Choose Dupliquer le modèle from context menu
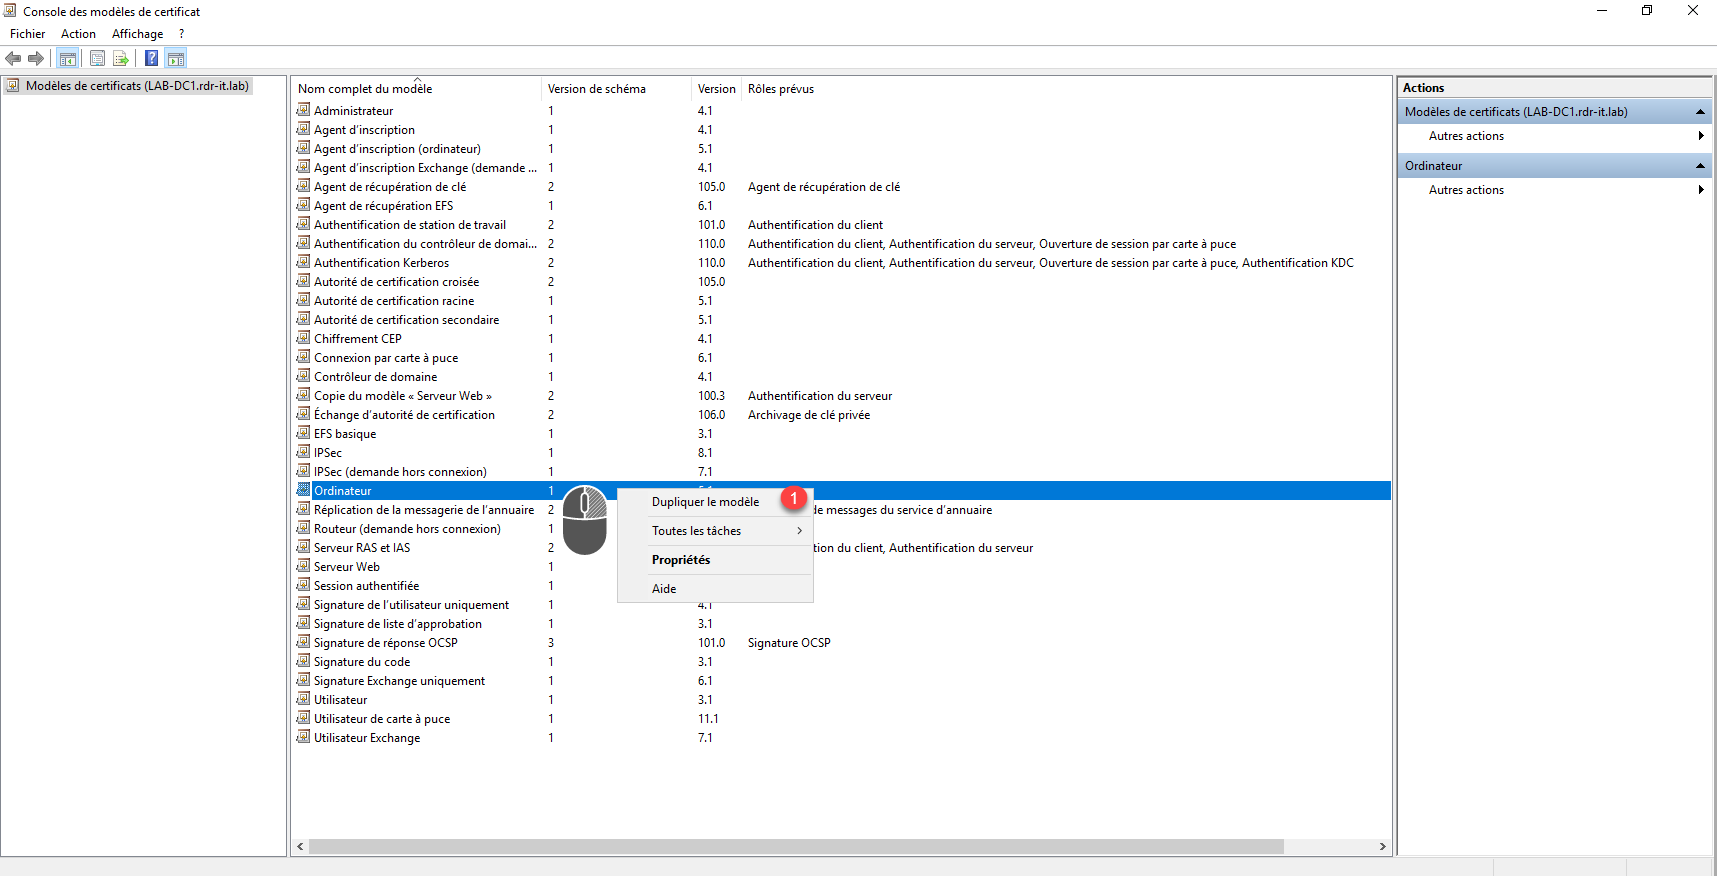 point(705,502)
